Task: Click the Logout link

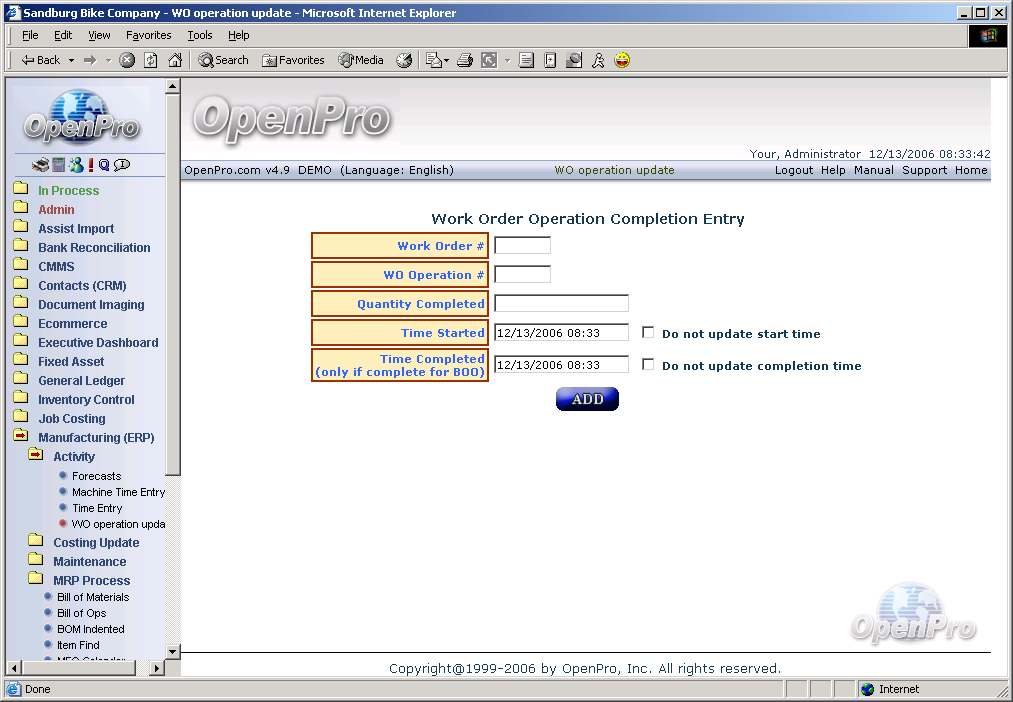Action: point(794,170)
